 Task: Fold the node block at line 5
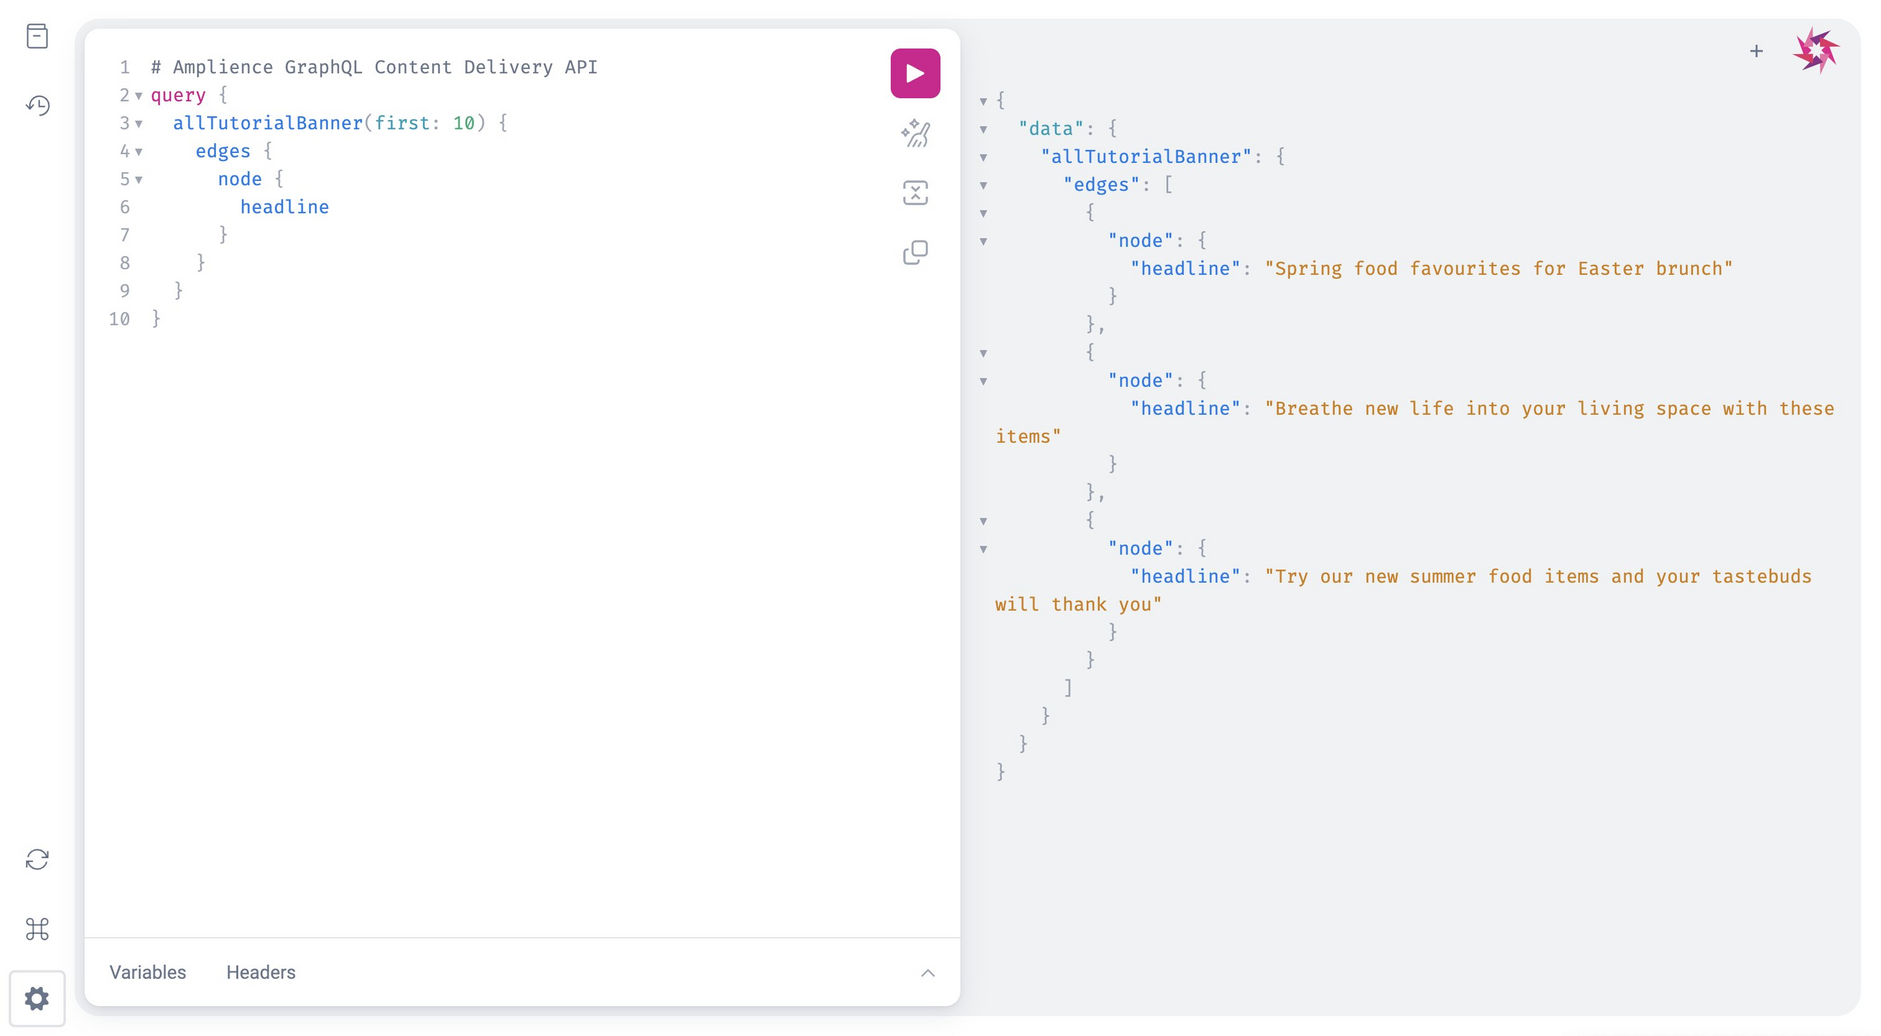139,180
